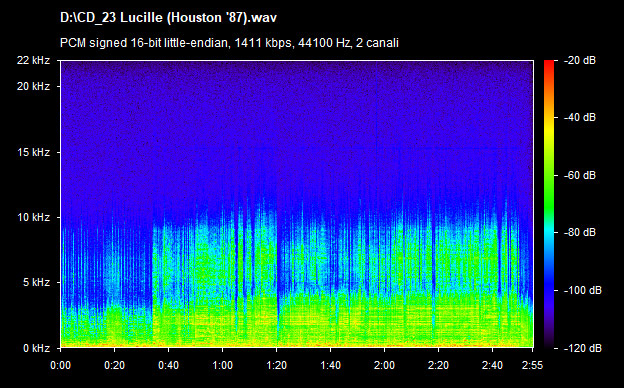This screenshot has width=624, height=388.
Task: Select the 2:55 end time label
Action: [532, 365]
